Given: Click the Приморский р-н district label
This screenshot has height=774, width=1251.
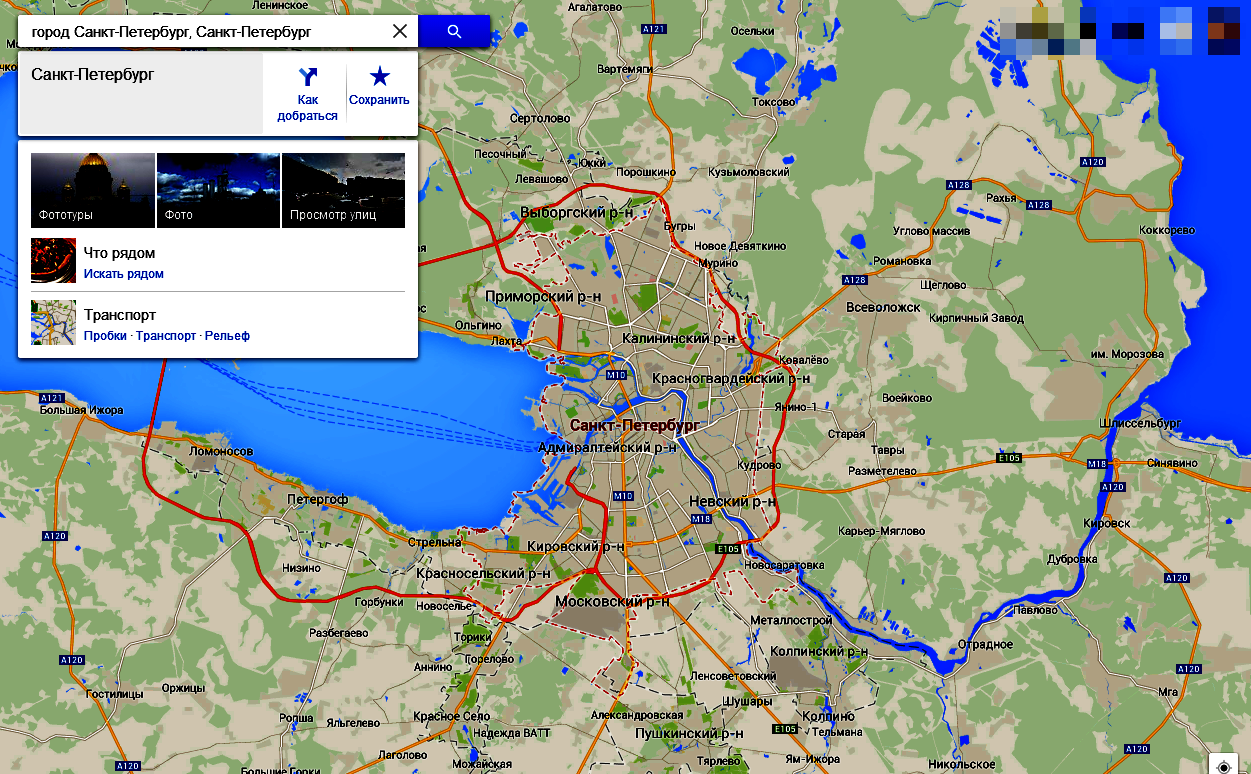Looking at the screenshot, I should (543, 297).
